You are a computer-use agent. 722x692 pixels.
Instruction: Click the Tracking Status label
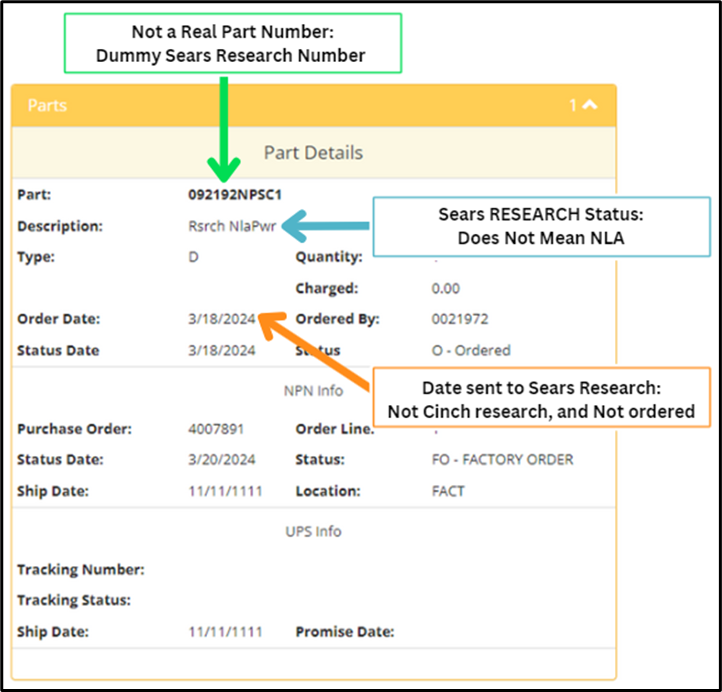point(74,600)
